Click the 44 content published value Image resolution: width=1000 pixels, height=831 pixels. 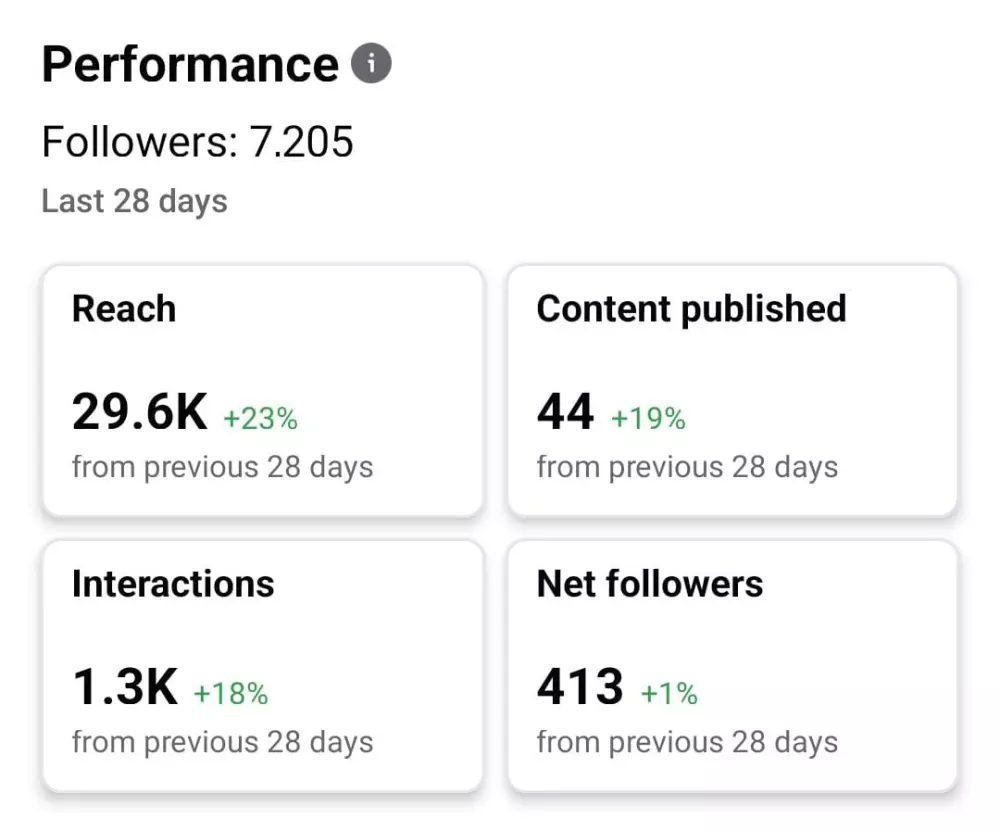click(x=566, y=412)
